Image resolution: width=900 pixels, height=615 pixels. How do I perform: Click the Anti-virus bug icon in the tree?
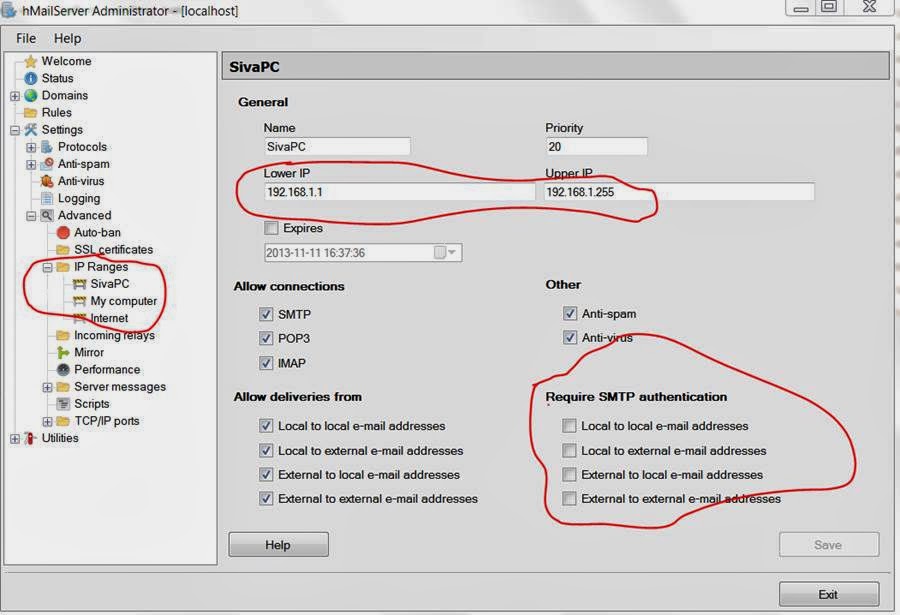click(47, 181)
